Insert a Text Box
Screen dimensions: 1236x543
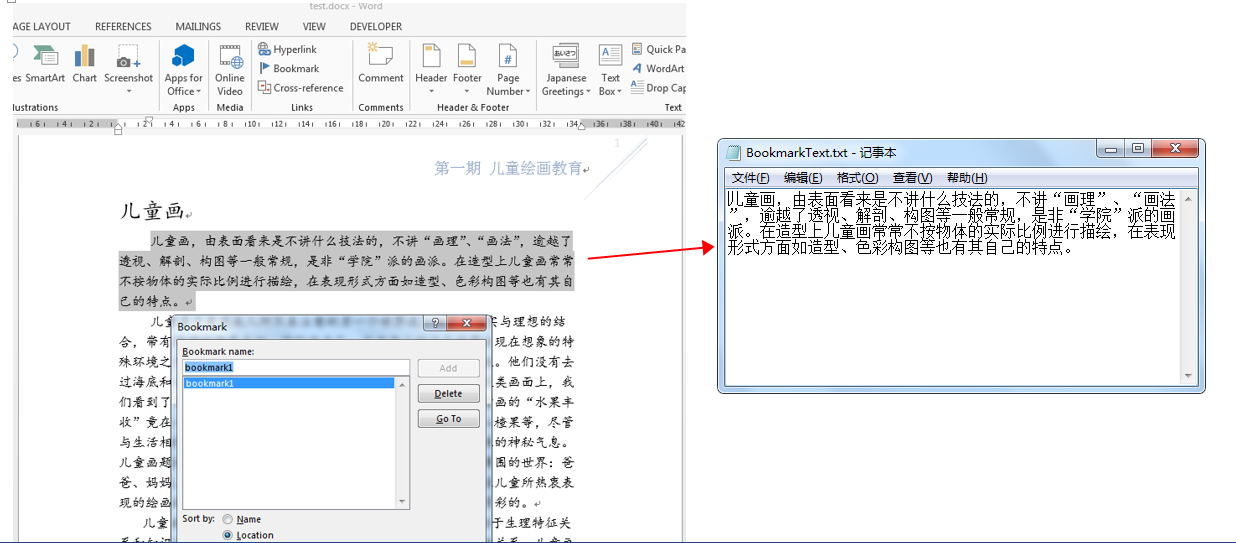tap(610, 70)
